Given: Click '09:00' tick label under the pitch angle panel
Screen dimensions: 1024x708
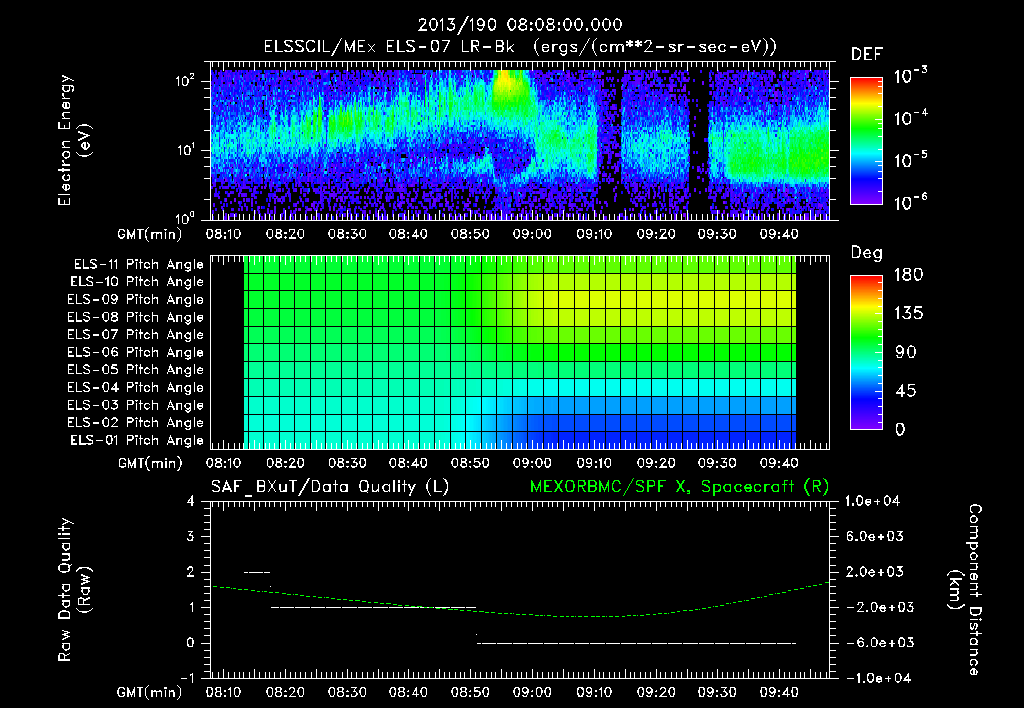Looking at the screenshot, I should pos(532,464).
